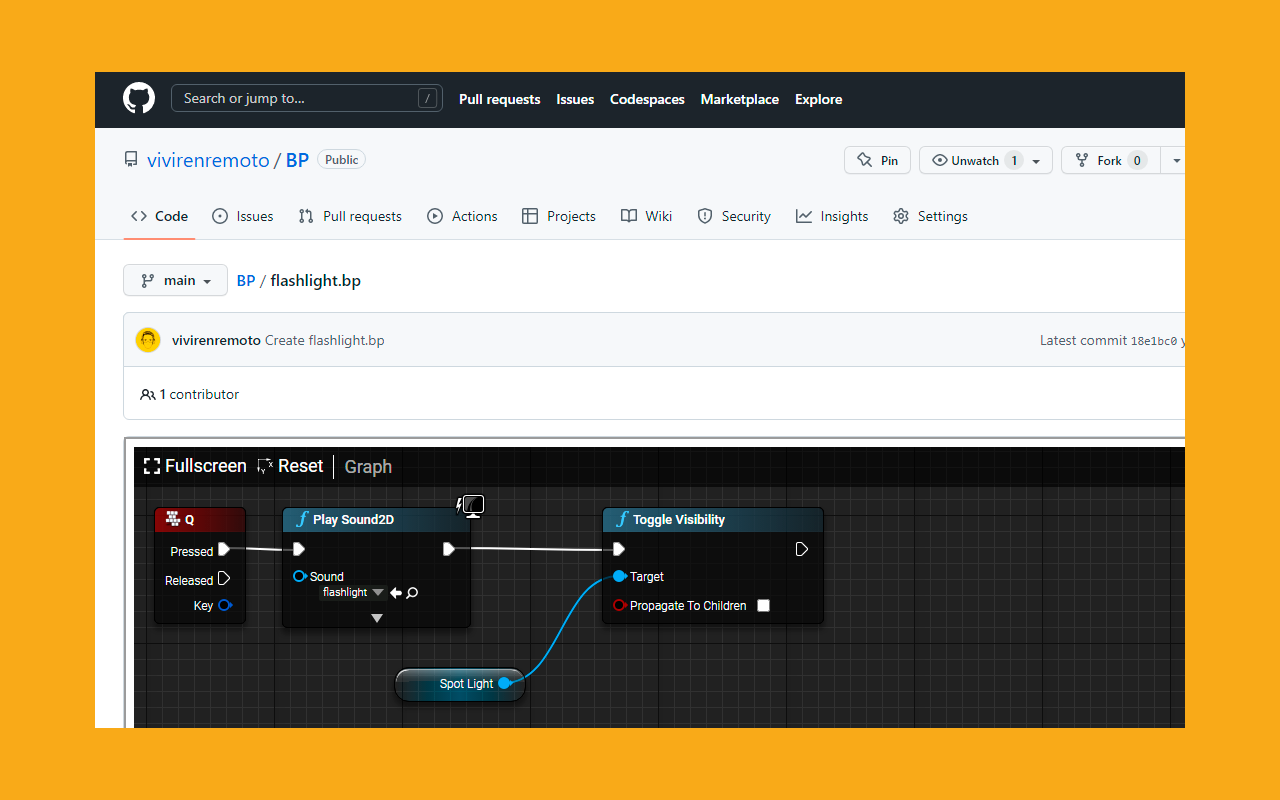The image size is (1280, 800).
Task: Fork the repository
Action: tap(1110, 160)
